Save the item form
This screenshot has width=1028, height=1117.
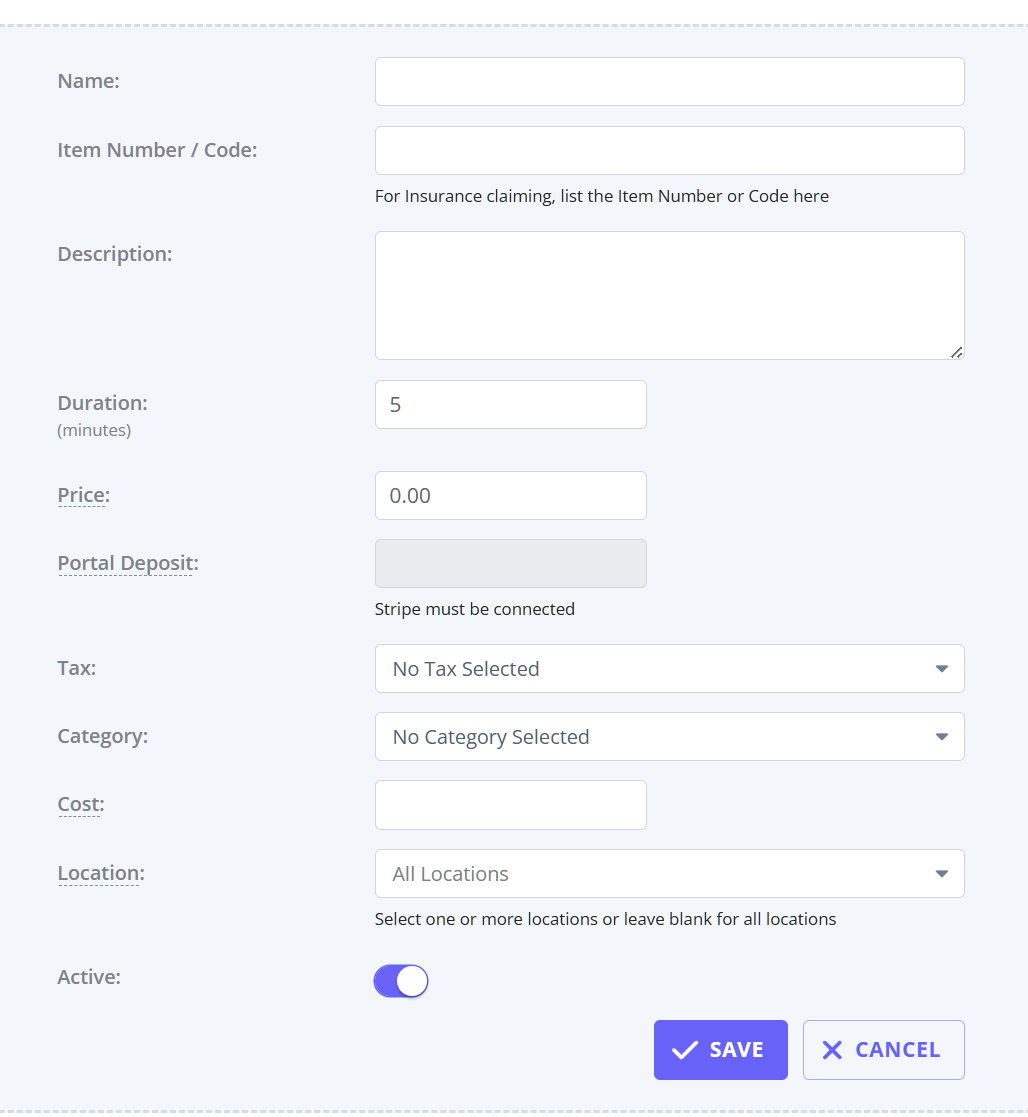[720, 1050]
